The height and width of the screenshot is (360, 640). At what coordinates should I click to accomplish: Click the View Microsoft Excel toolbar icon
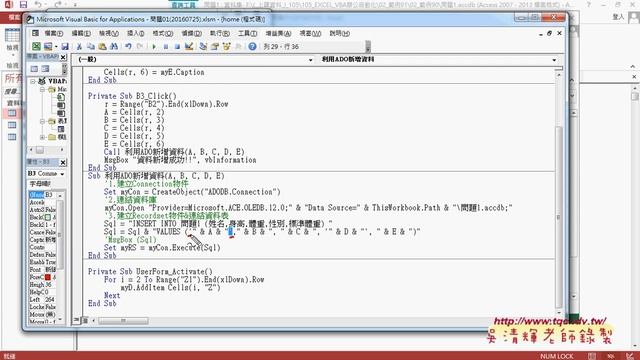tap(36, 47)
